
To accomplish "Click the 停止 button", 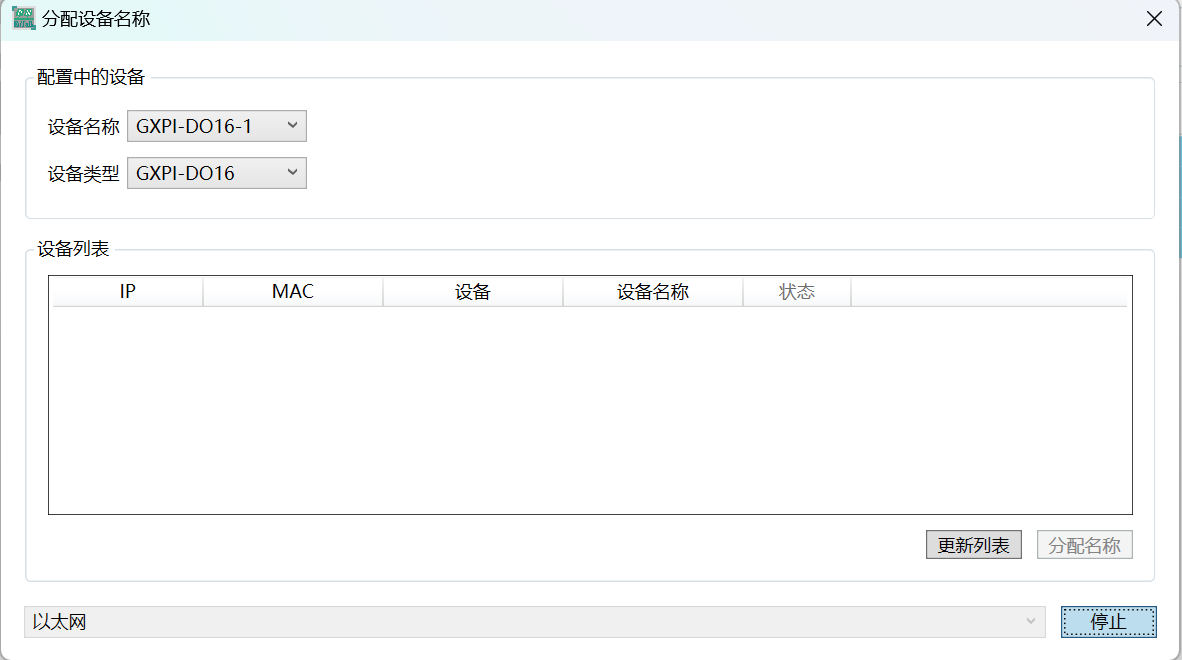I will point(1108,622).
